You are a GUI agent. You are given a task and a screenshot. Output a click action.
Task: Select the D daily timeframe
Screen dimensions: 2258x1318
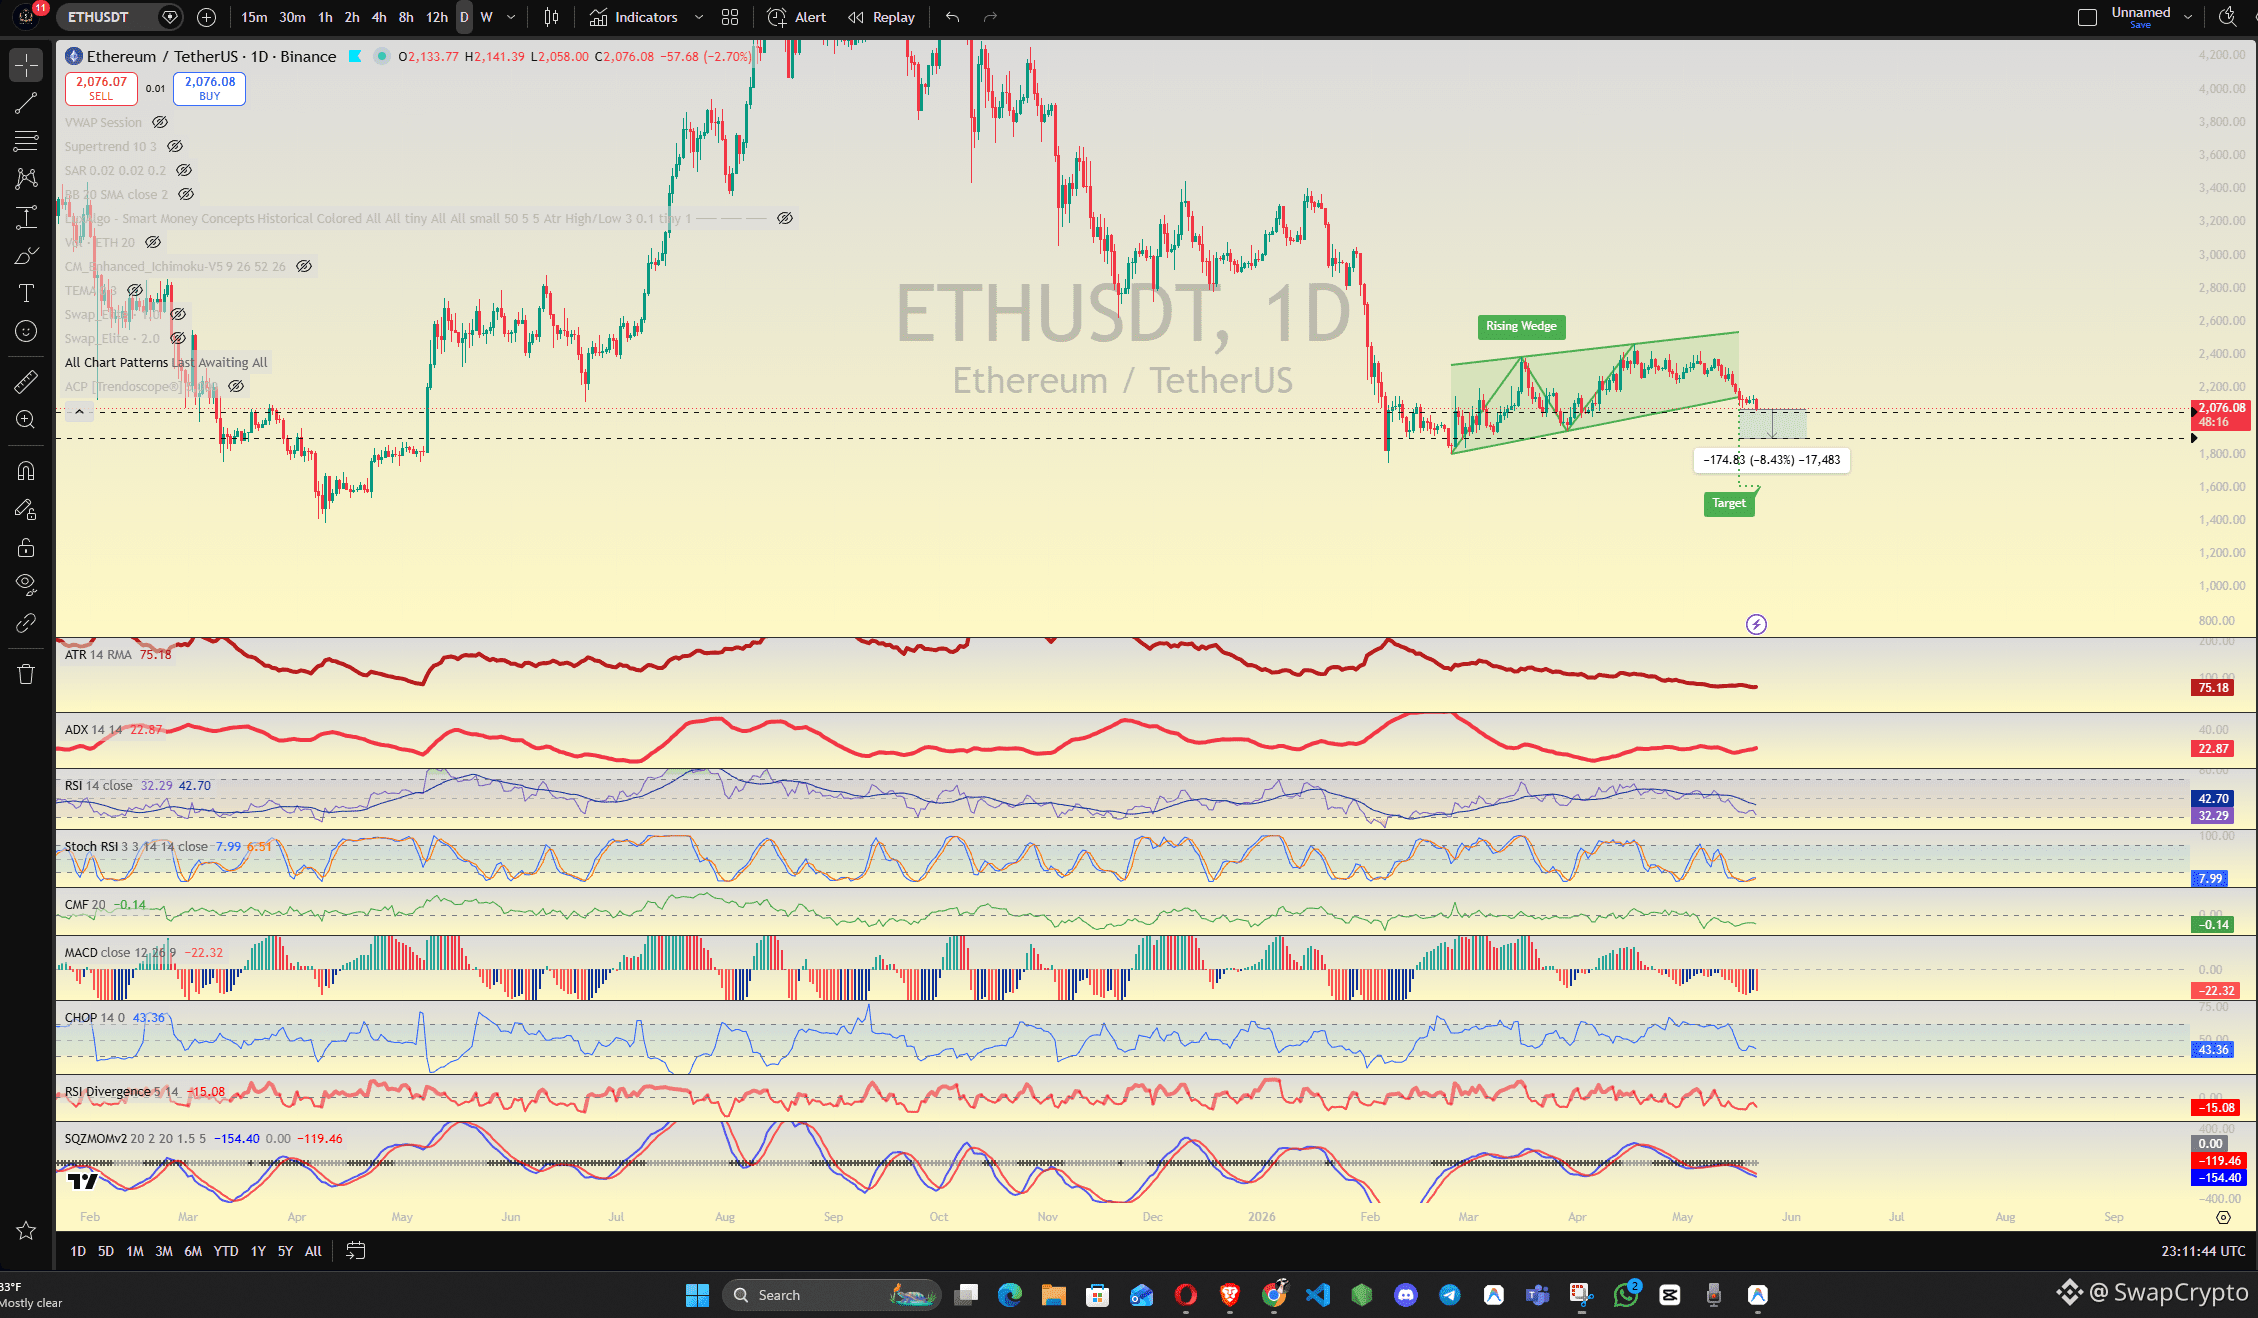coord(464,17)
